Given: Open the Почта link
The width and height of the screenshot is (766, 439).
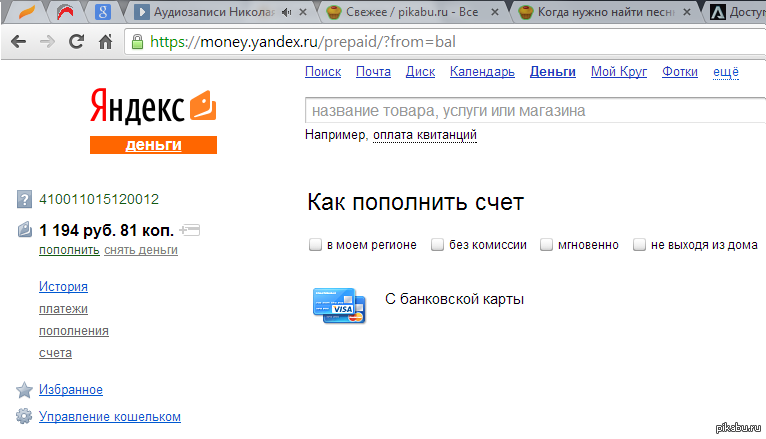Looking at the screenshot, I should tap(373, 72).
